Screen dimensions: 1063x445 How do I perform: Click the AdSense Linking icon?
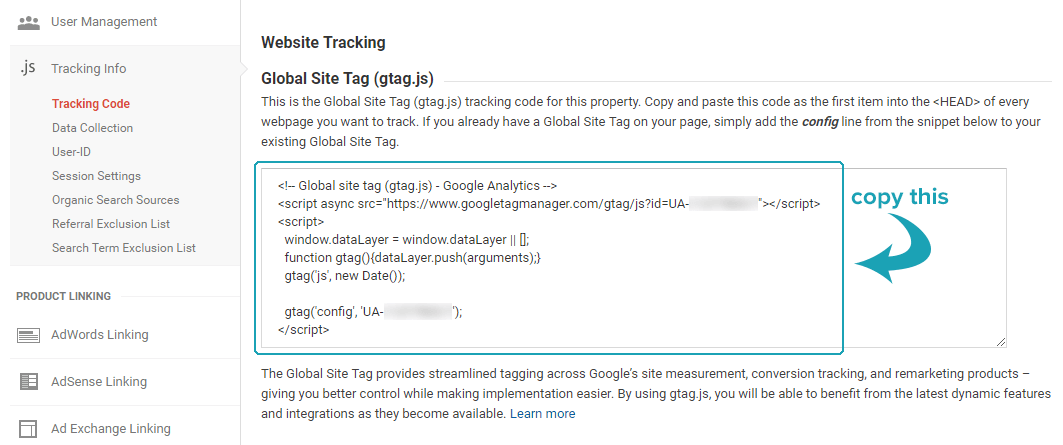click(x=28, y=381)
